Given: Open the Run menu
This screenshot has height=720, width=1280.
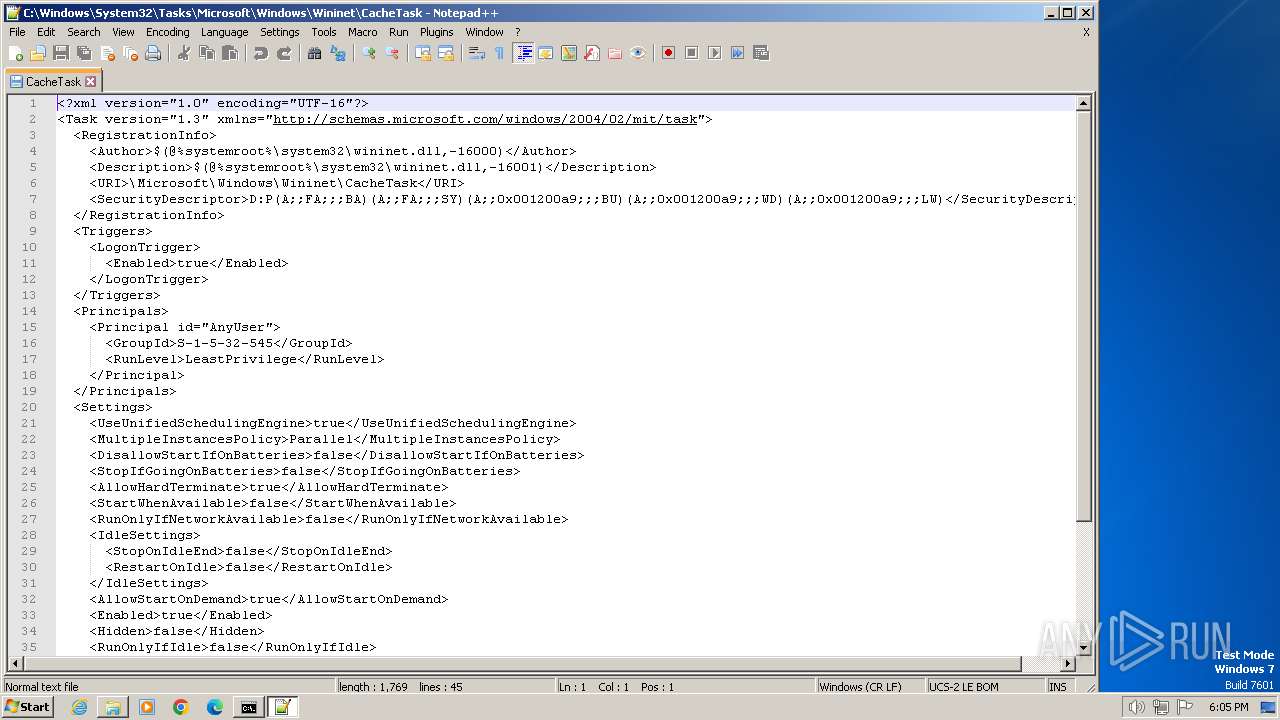Looking at the screenshot, I should pyautogui.click(x=398, y=32).
